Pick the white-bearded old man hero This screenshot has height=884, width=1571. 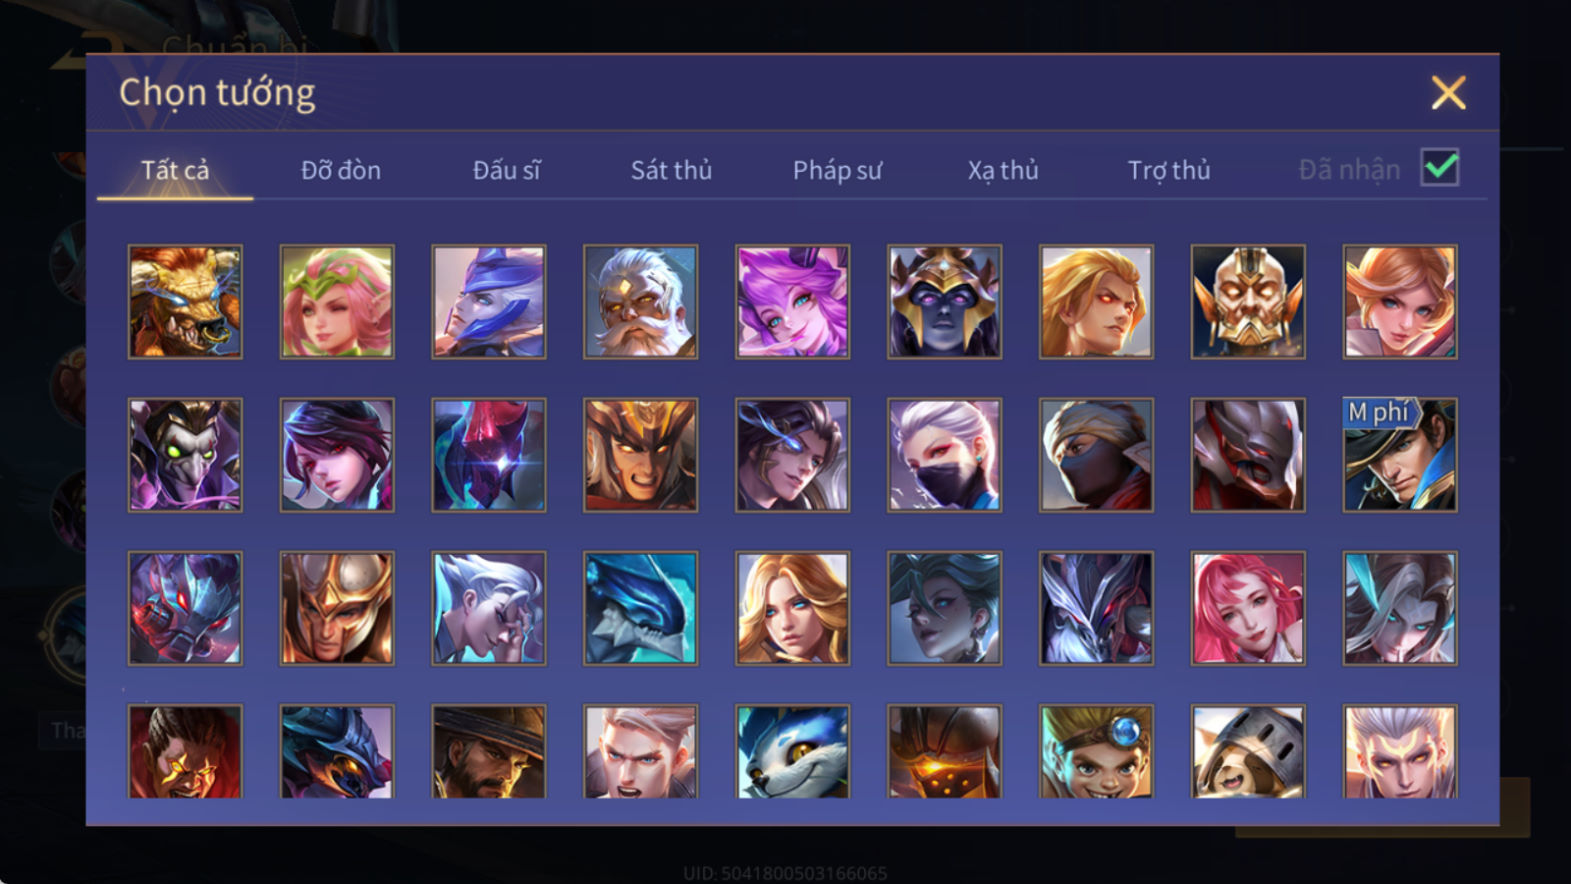pyautogui.click(x=640, y=302)
